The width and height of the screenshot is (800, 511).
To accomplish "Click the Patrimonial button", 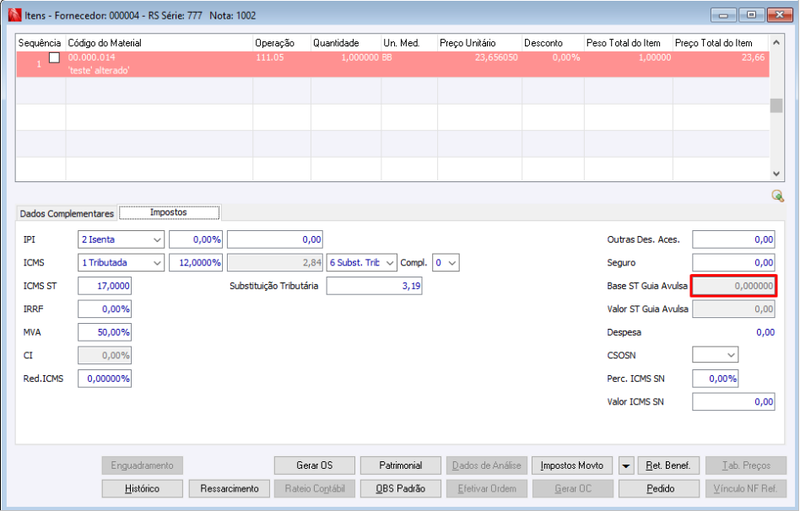I will click(x=401, y=465).
